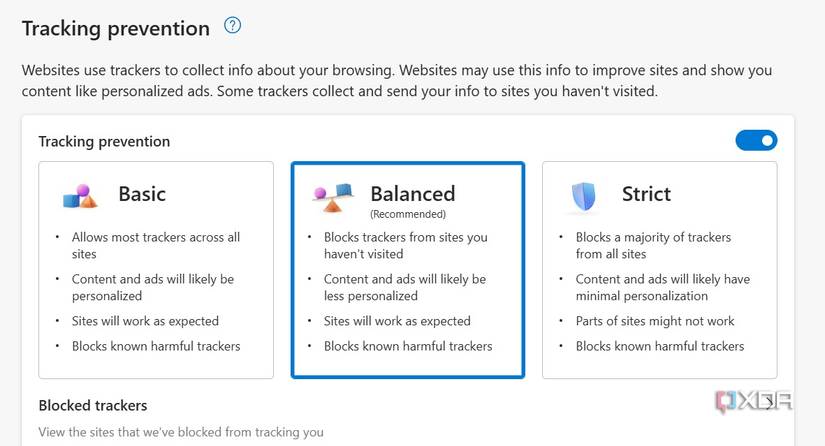Click the Recommended label under Balanced
Screen dimensions: 825x446
tap(408, 214)
